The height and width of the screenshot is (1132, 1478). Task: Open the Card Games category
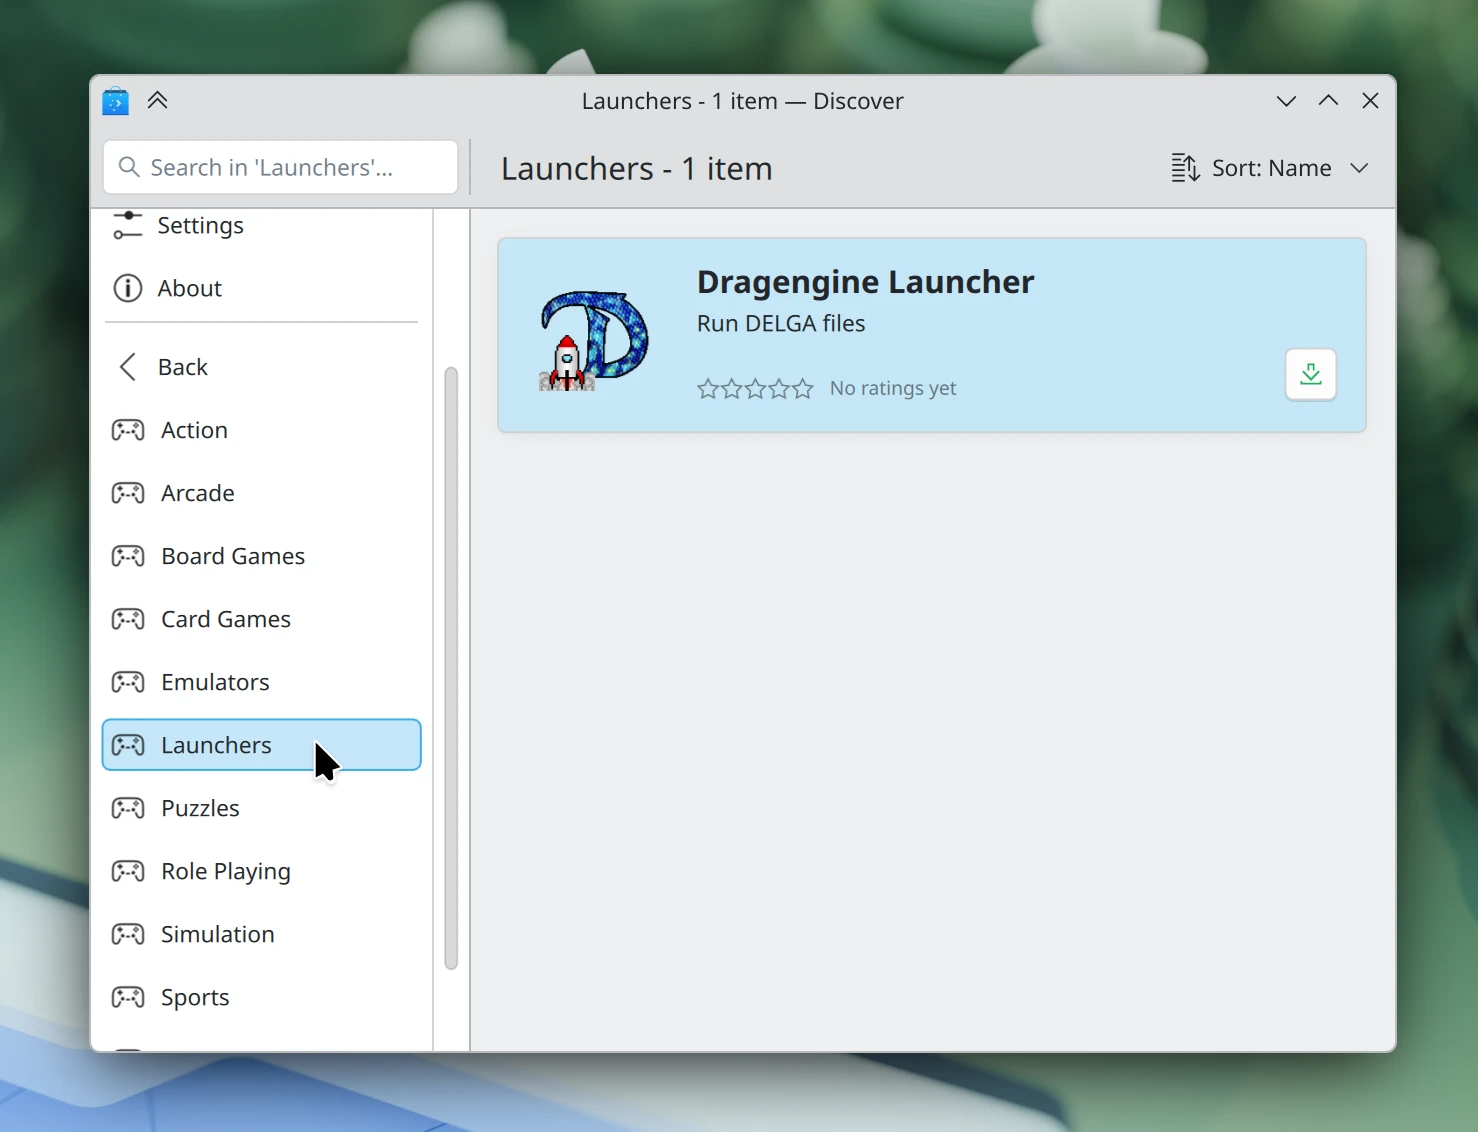click(x=225, y=618)
